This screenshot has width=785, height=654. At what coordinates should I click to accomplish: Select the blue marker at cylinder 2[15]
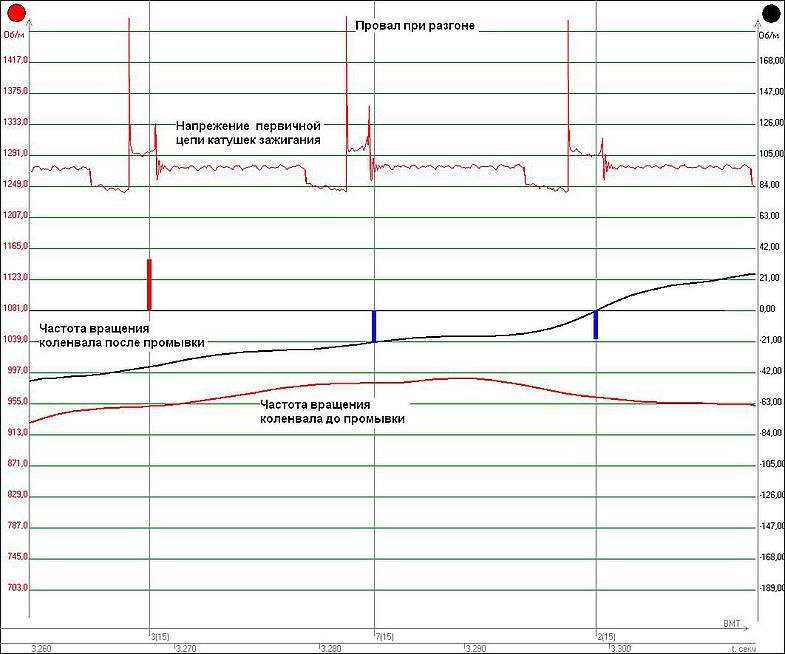[x=596, y=324]
